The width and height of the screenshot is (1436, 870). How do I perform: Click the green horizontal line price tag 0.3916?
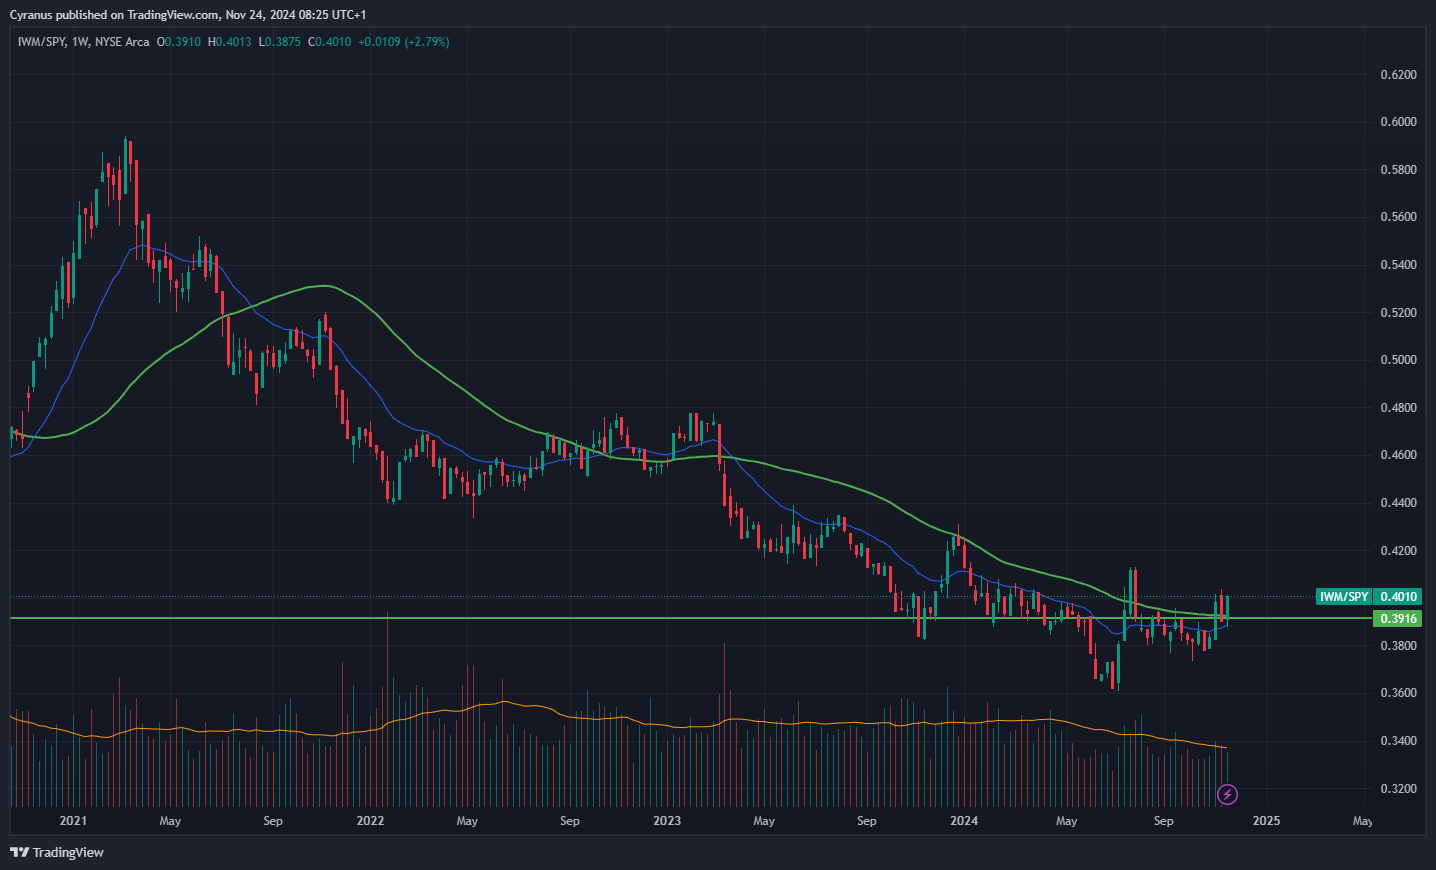point(1398,619)
